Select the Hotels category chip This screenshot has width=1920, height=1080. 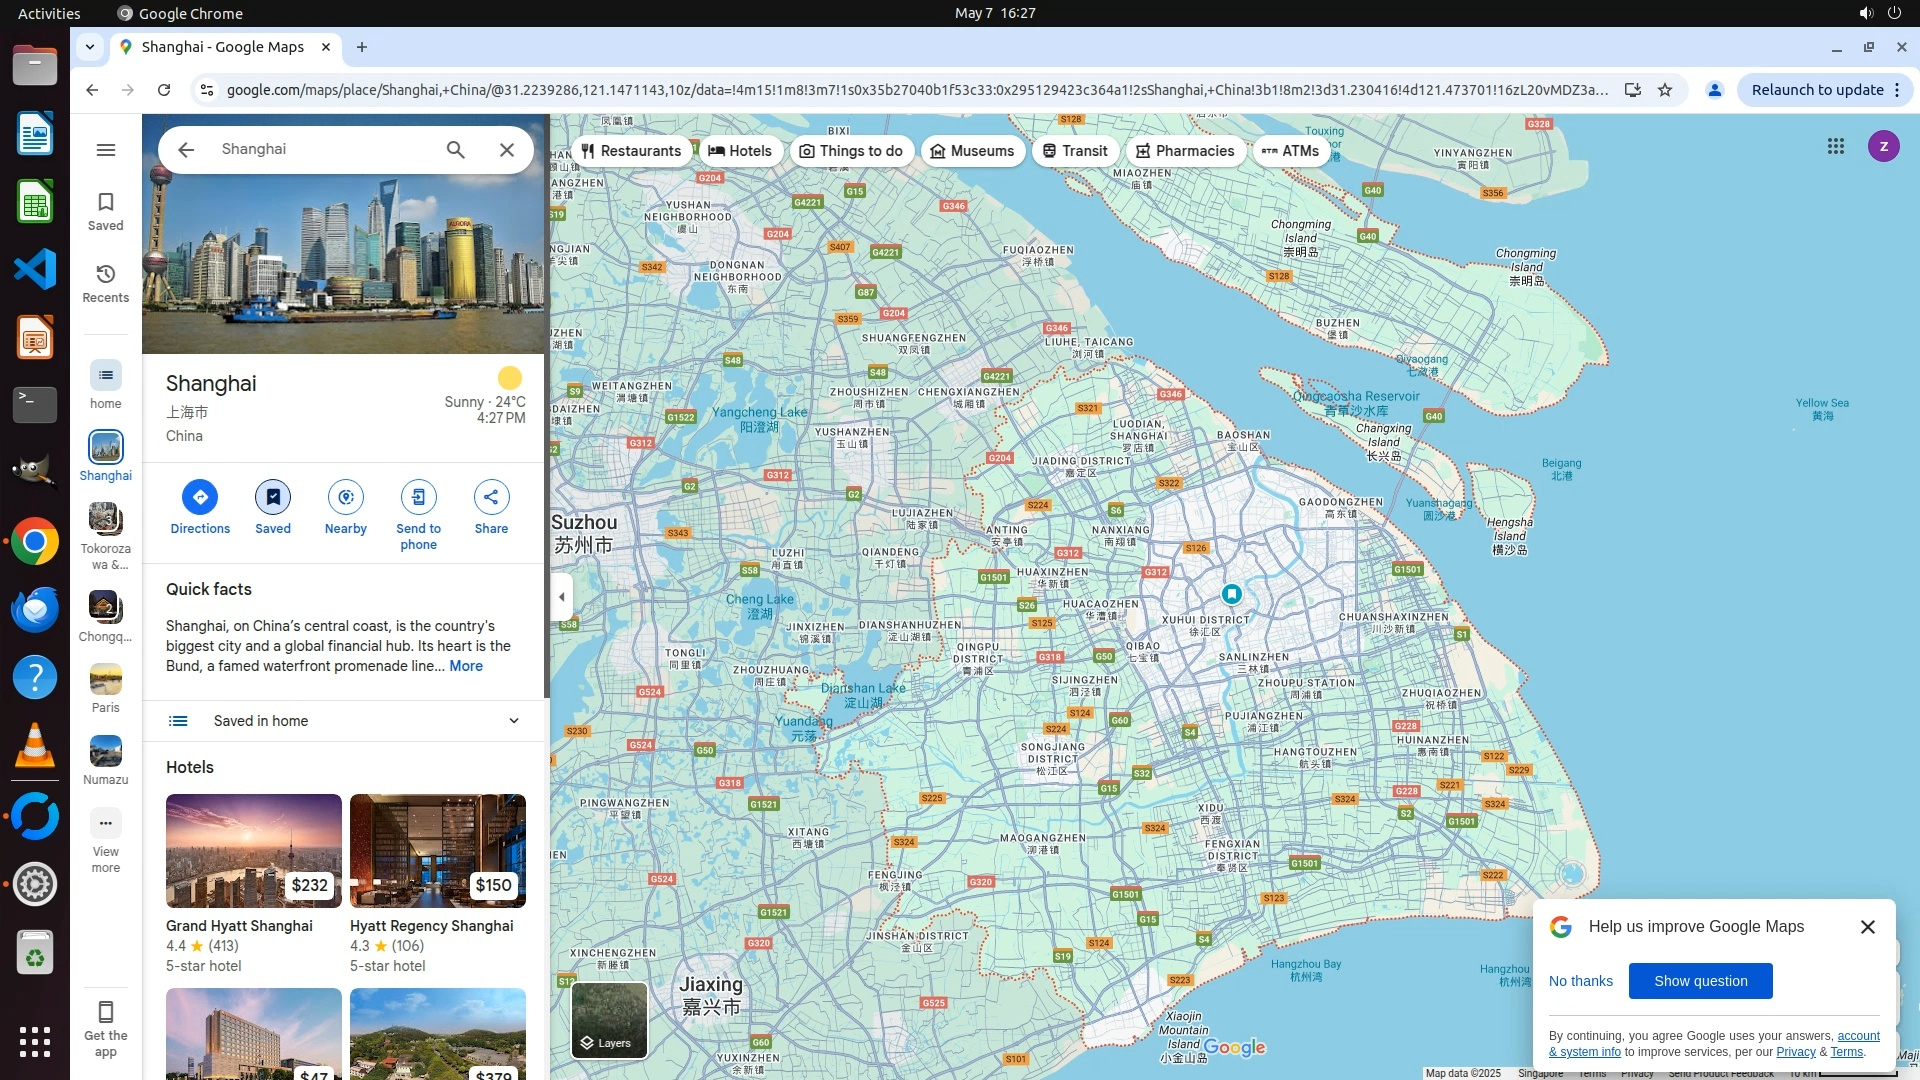(x=740, y=151)
